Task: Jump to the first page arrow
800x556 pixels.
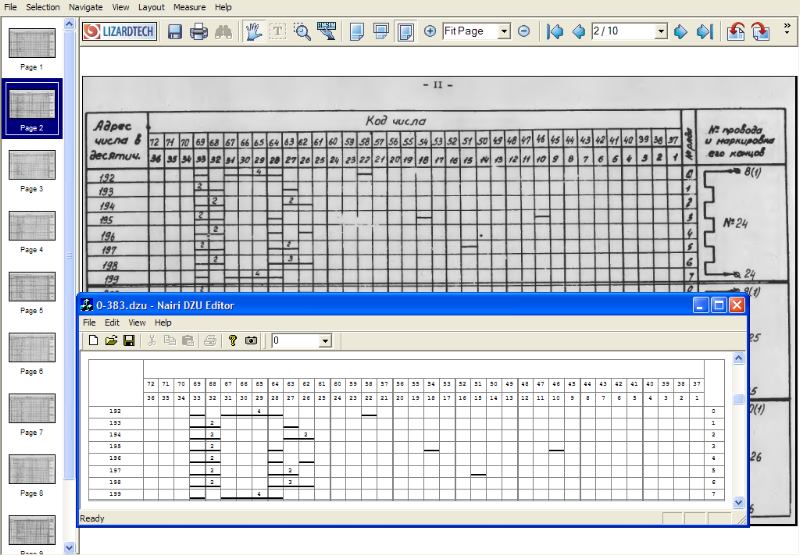Action: click(x=556, y=31)
